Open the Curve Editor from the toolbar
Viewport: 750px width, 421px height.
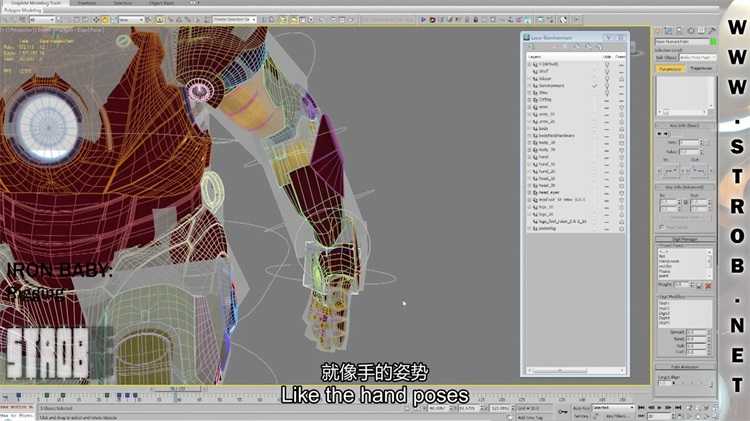click(302, 20)
